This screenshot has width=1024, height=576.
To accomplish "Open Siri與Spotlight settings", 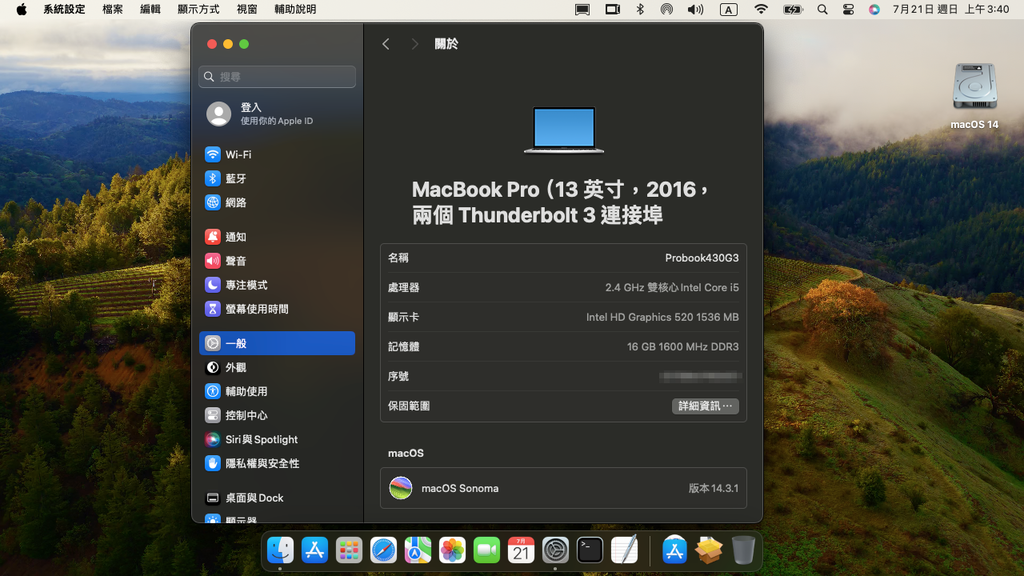I will pyautogui.click(x=277, y=440).
